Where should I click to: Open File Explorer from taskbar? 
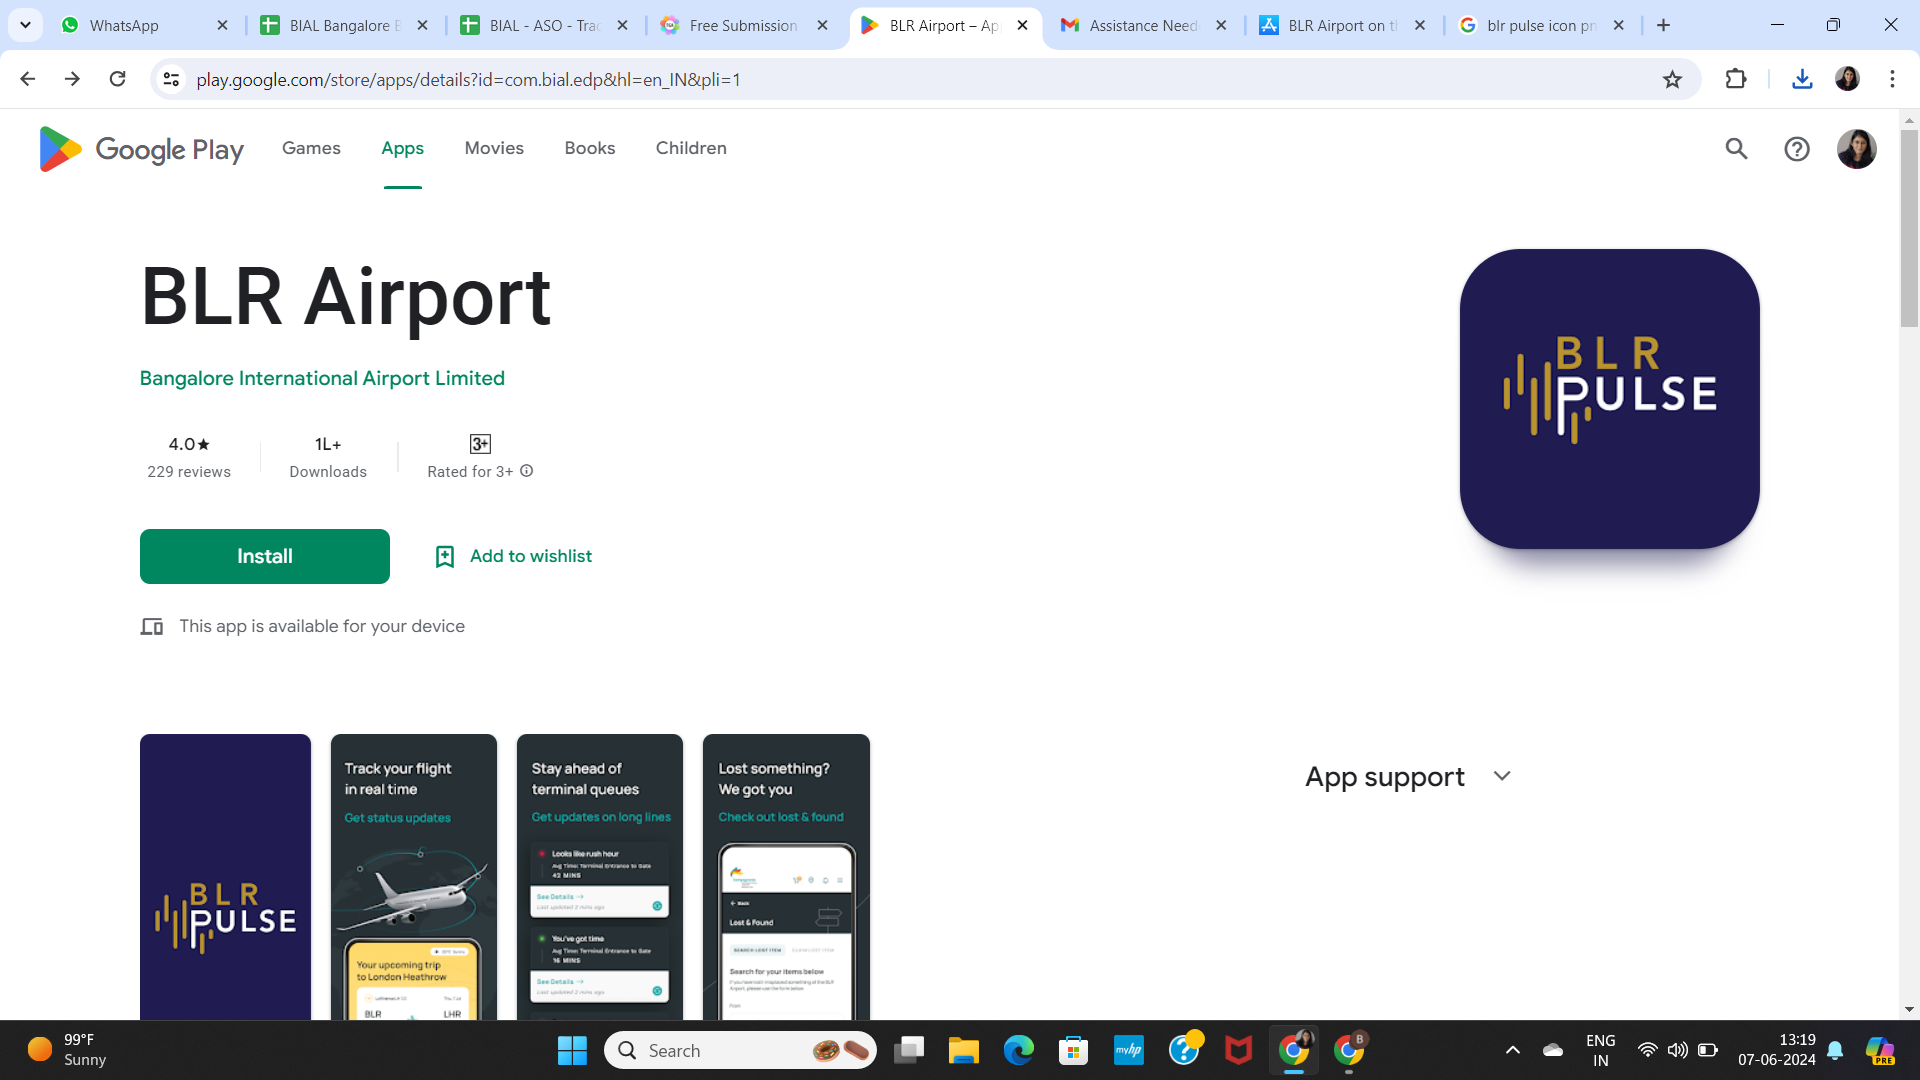click(x=963, y=1050)
